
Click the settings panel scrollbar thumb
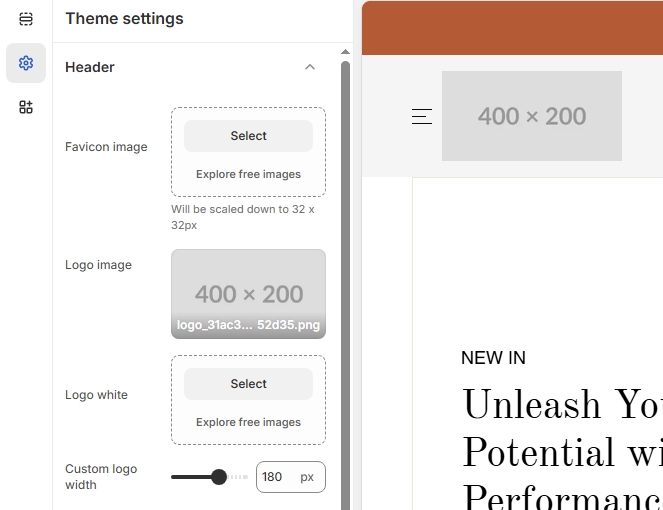click(x=345, y=280)
